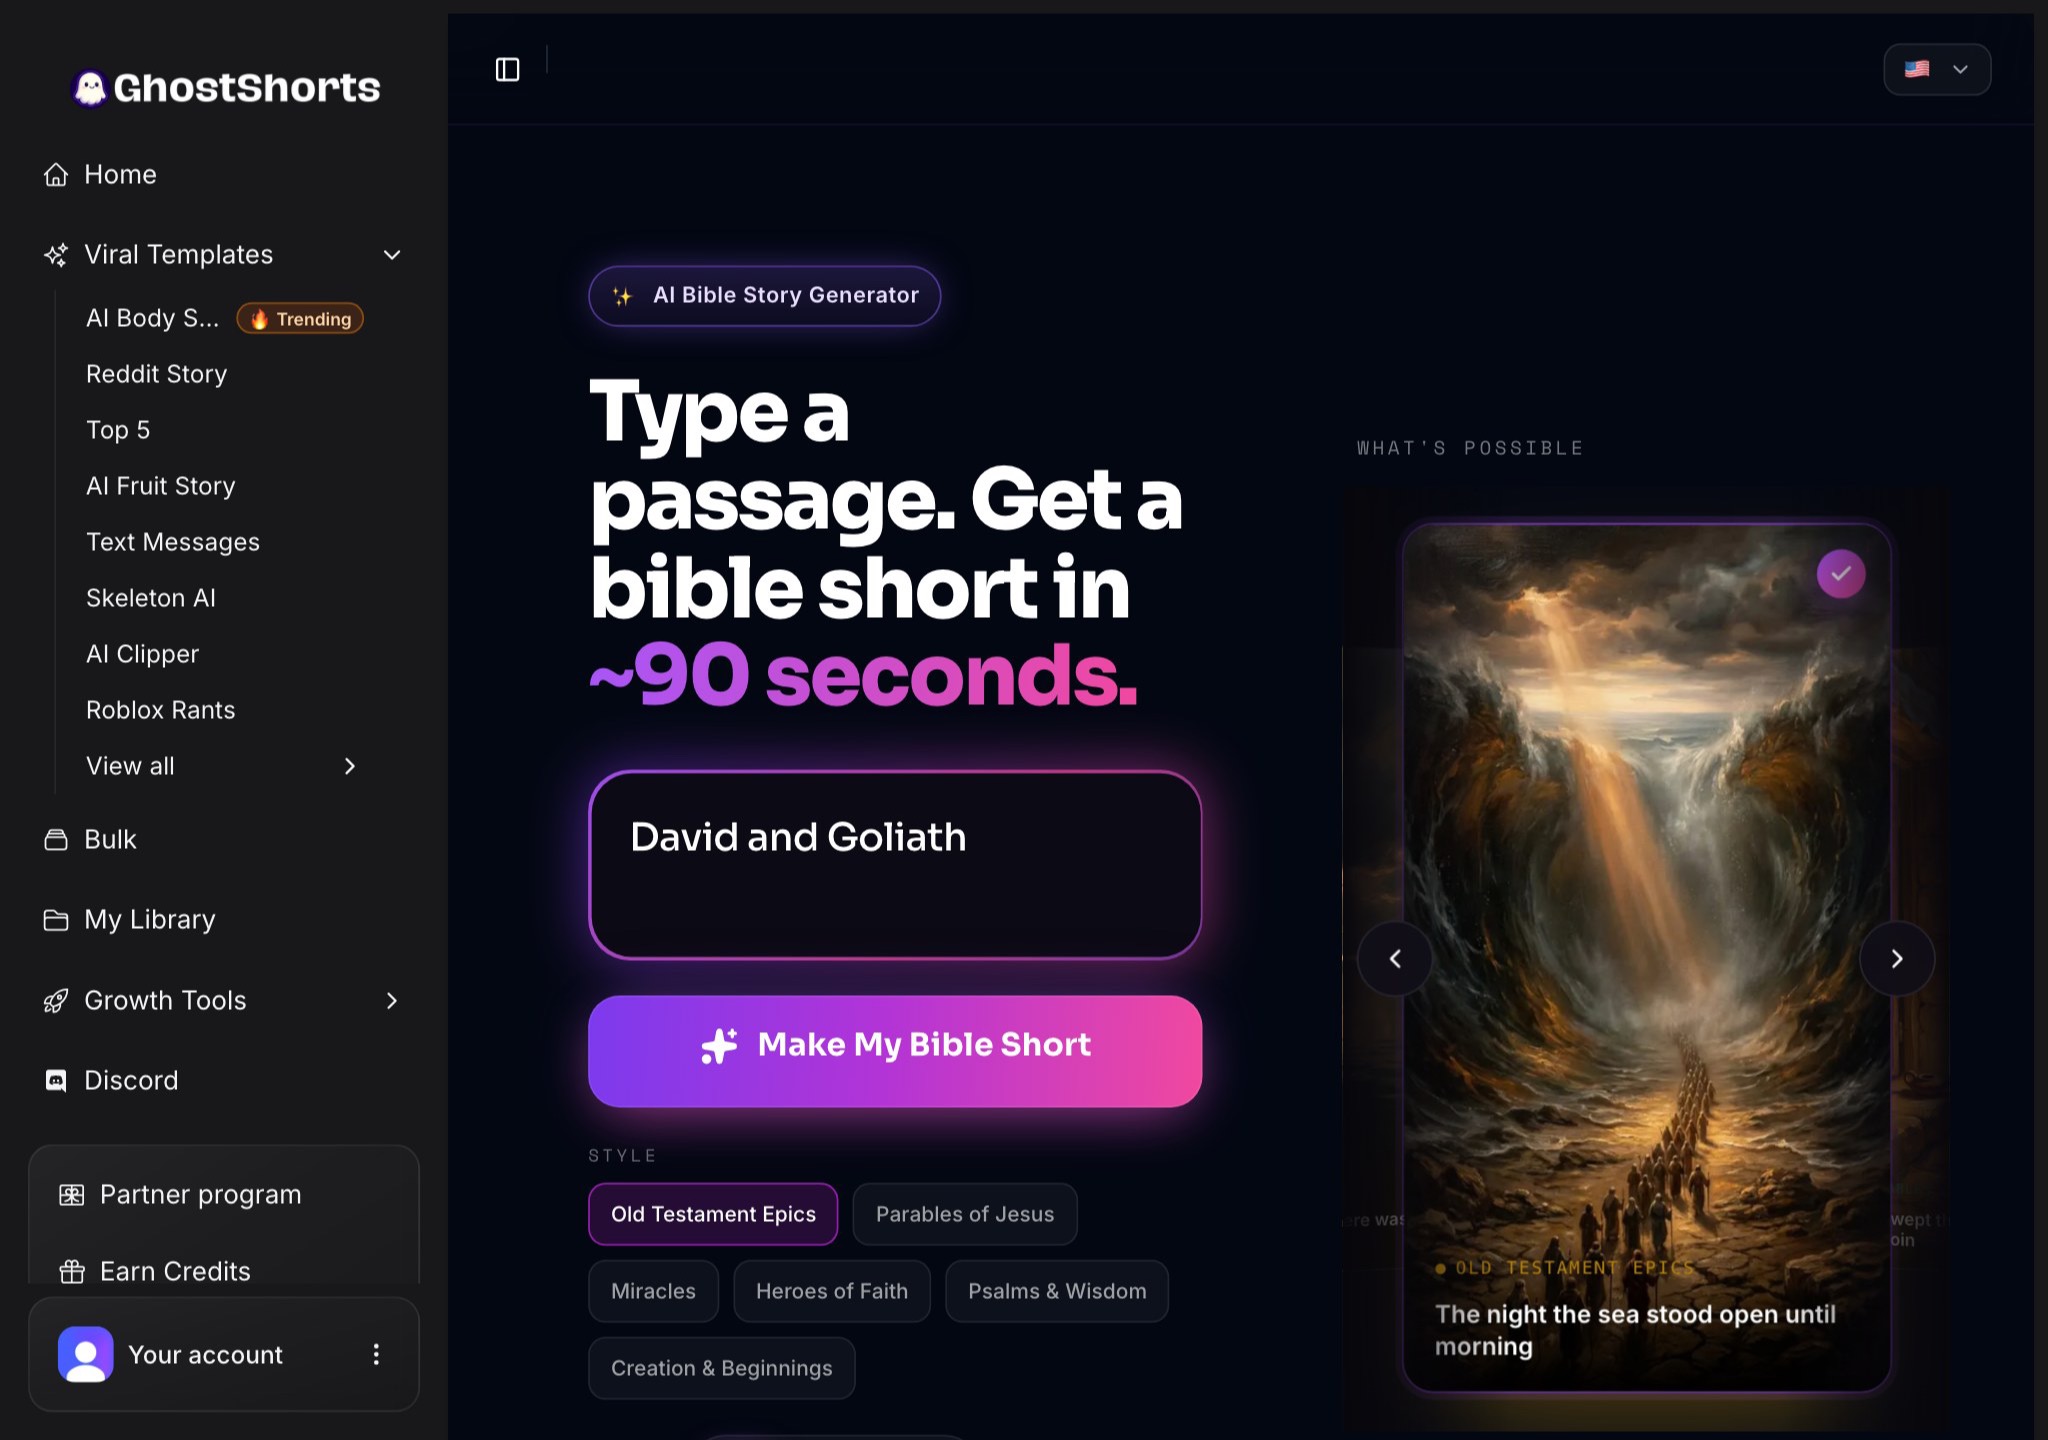Expand the Growth Tools submenu
Viewport: 2048px width, 1440px height.
coord(392,1001)
